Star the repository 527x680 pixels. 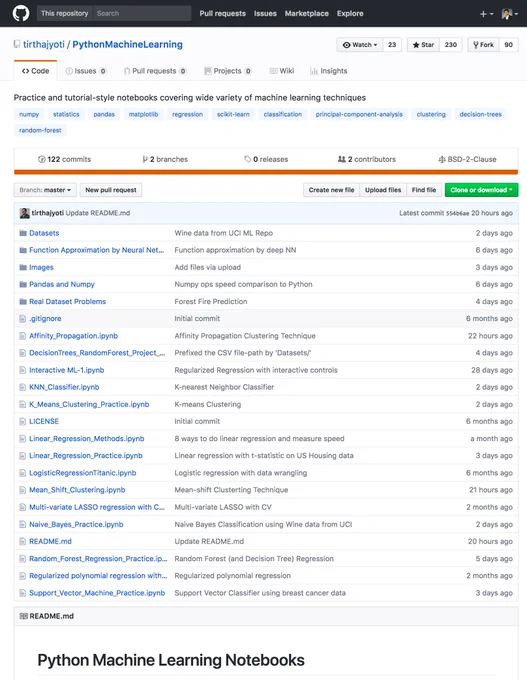pos(423,45)
